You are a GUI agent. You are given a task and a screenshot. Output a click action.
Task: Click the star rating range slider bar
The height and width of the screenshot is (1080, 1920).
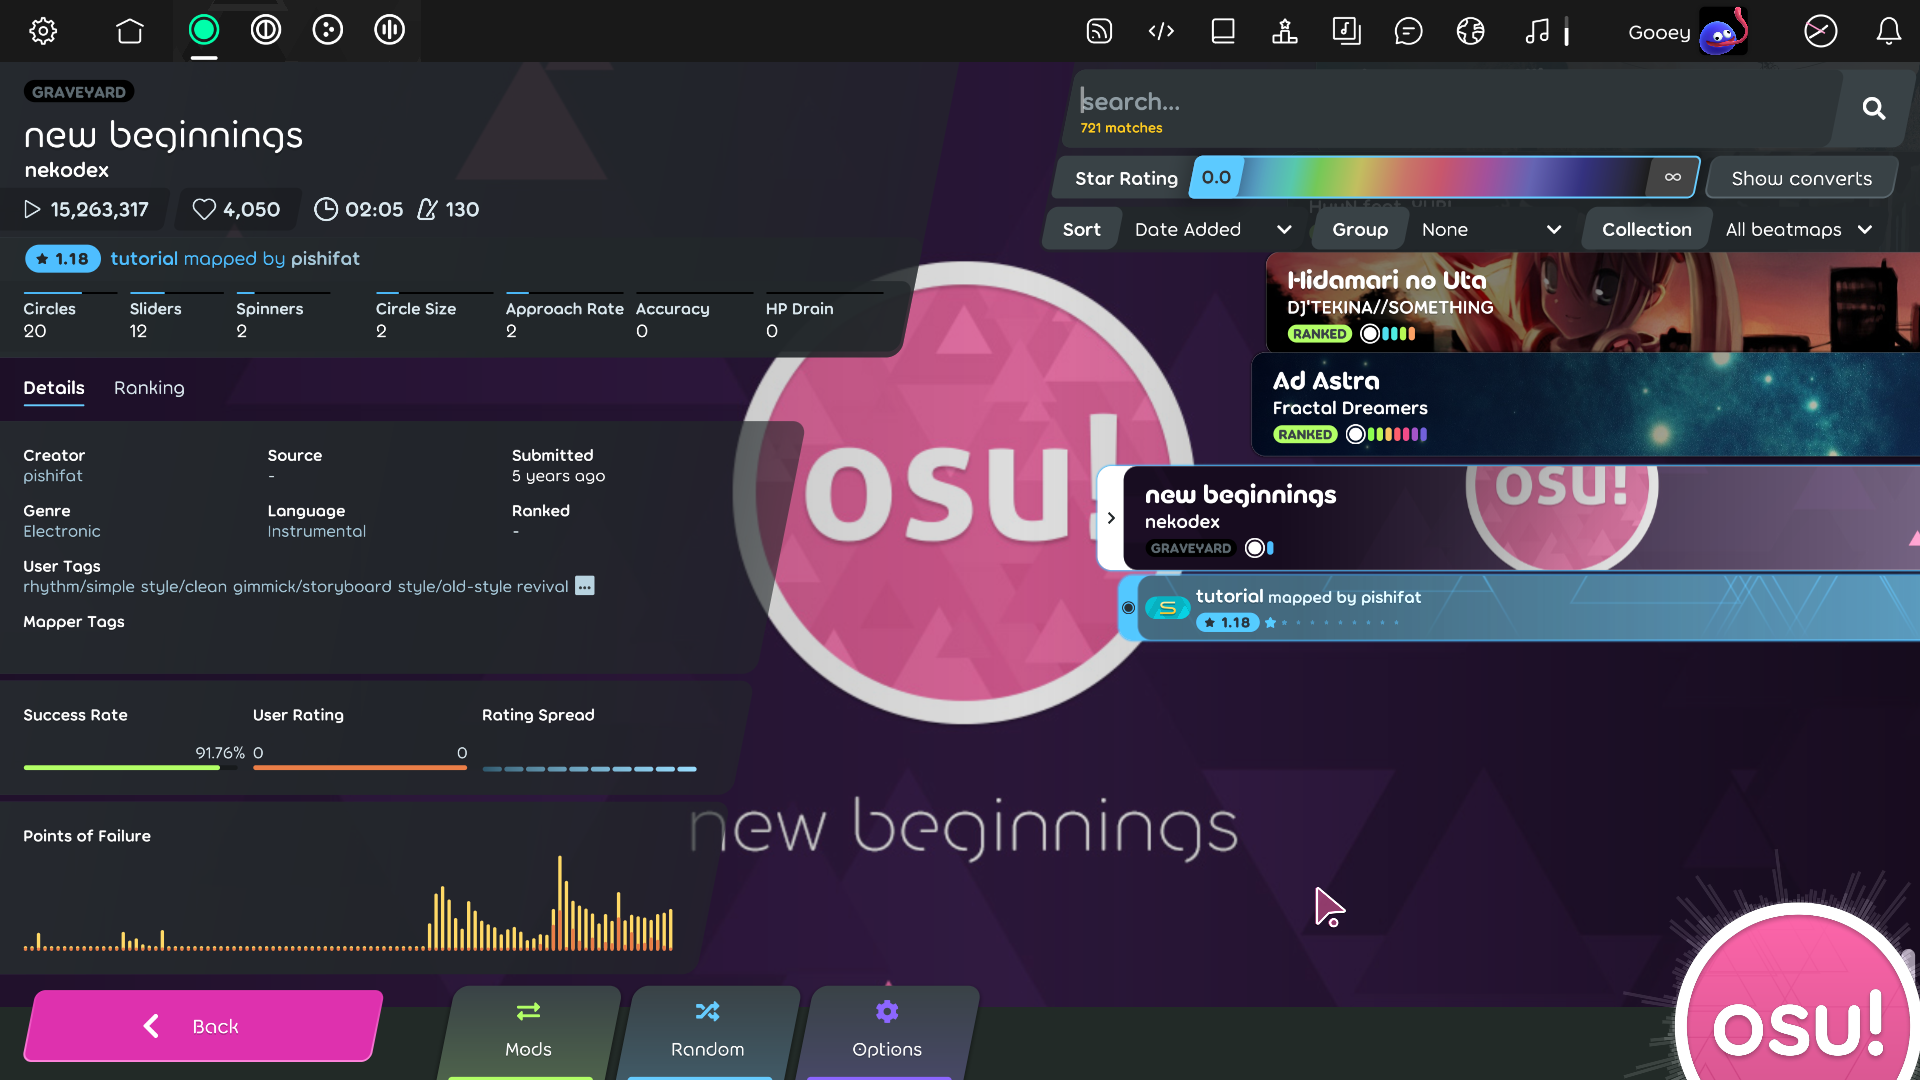pyautogui.click(x=1444, y=178)
